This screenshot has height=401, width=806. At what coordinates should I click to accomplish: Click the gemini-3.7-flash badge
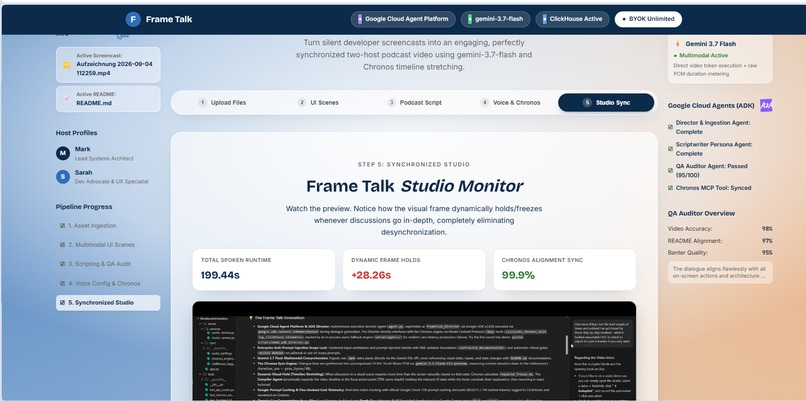pyautogui.click(x=495, y=19)
